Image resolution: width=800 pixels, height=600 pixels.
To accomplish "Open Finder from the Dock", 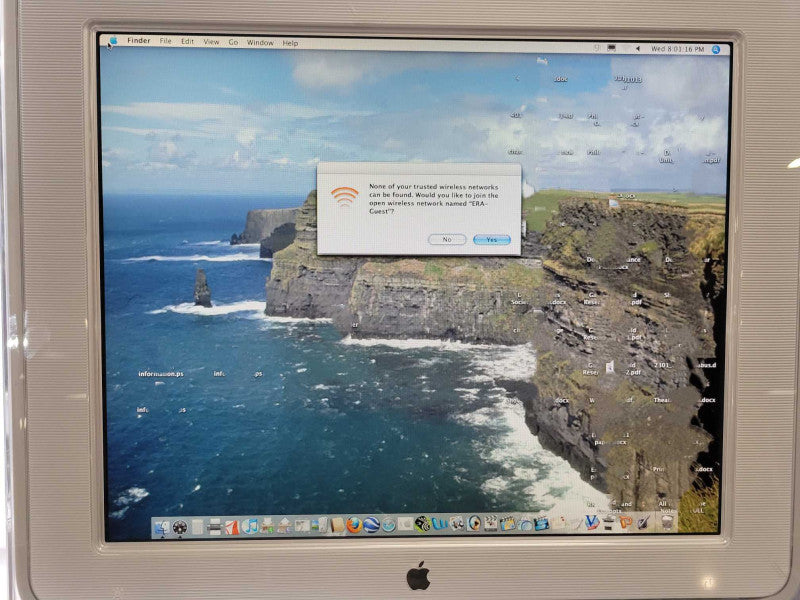I will [163, 527].
